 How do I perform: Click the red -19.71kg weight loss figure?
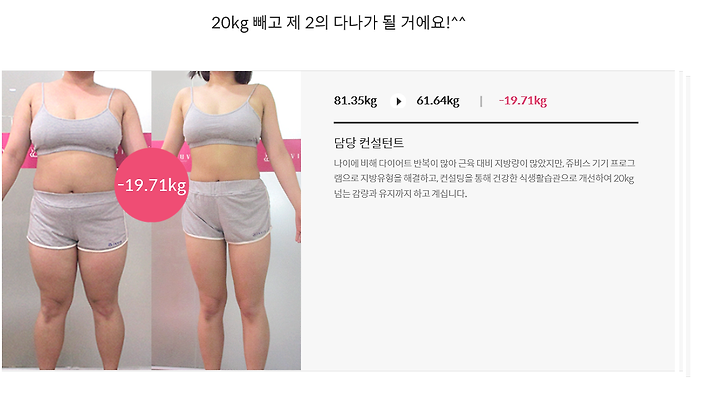(x=523, y=101)
